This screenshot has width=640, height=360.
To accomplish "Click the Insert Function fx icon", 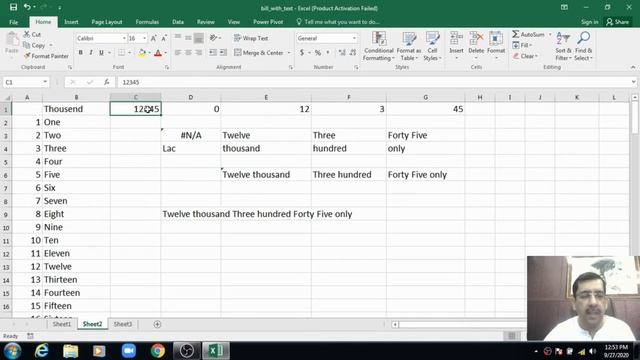I will (x=107, y=82).
